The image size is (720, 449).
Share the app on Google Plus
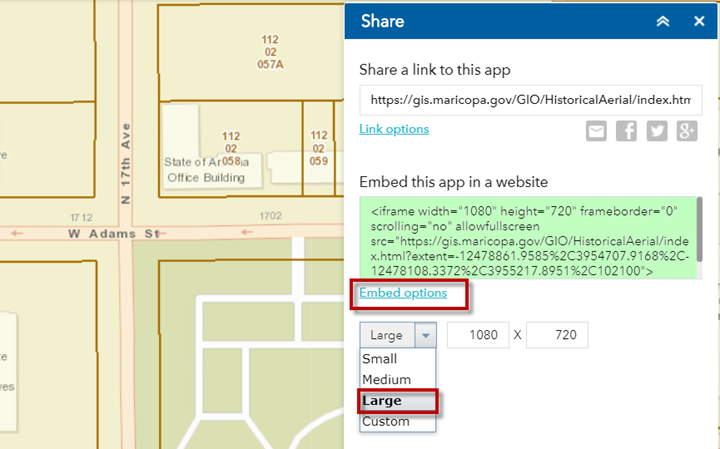[687, 131]
